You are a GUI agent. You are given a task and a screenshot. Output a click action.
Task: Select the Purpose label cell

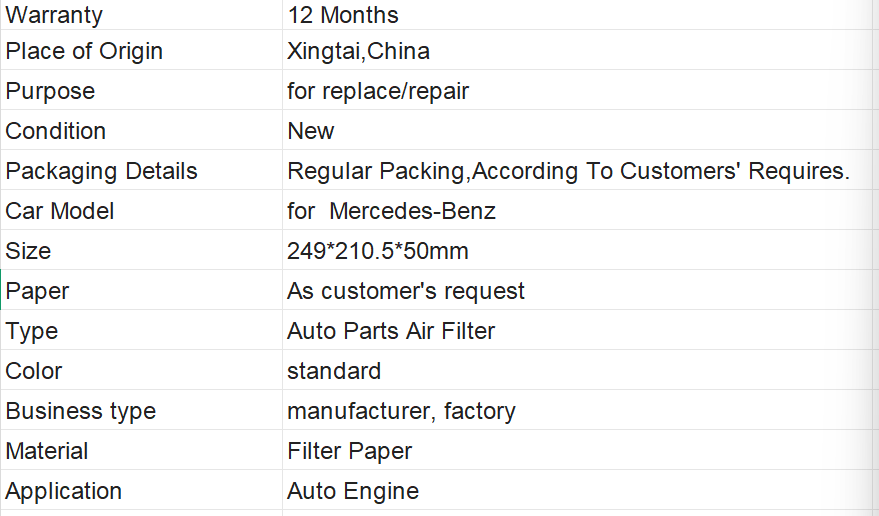(x=141, y=90)
